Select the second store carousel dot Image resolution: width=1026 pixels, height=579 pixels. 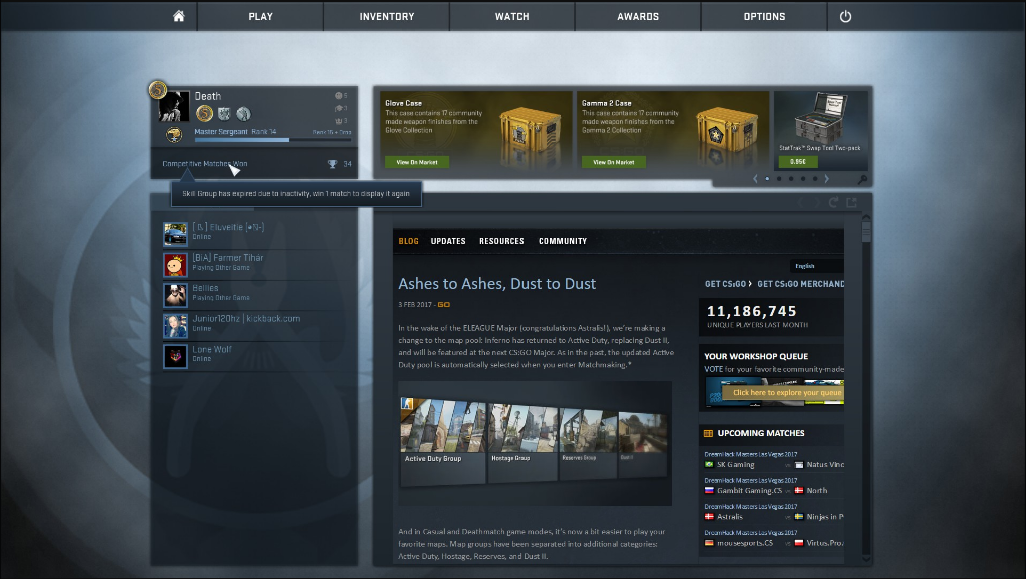pos(779,179)
